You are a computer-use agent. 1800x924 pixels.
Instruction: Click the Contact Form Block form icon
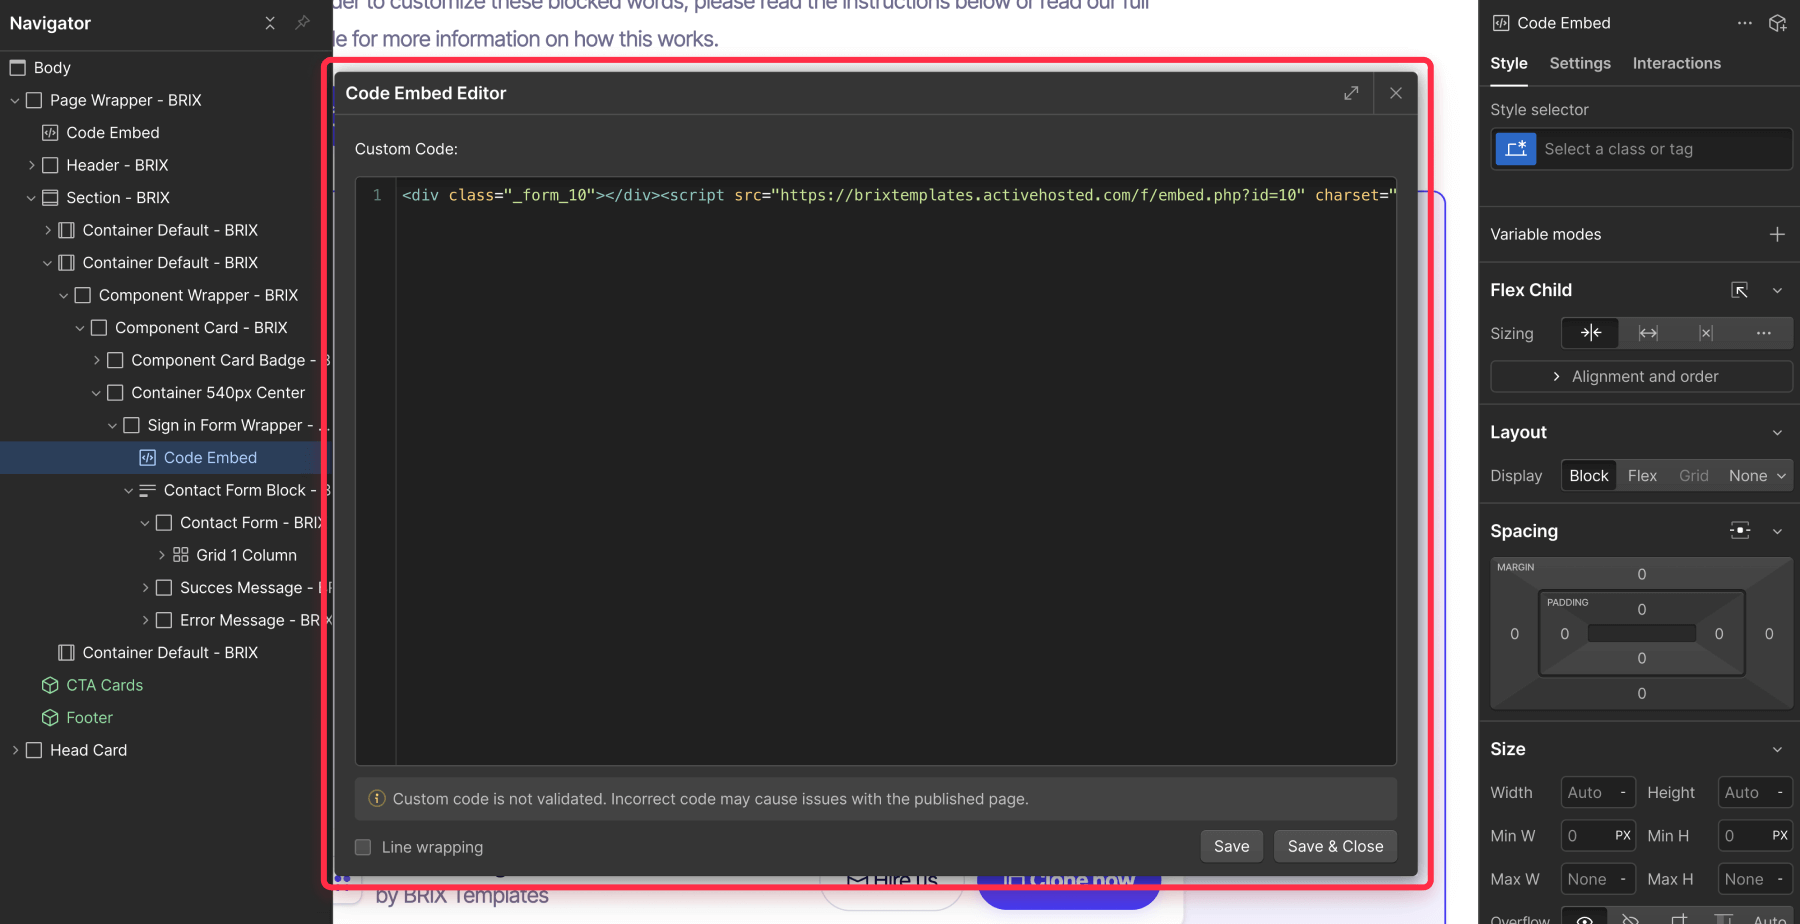147,490
